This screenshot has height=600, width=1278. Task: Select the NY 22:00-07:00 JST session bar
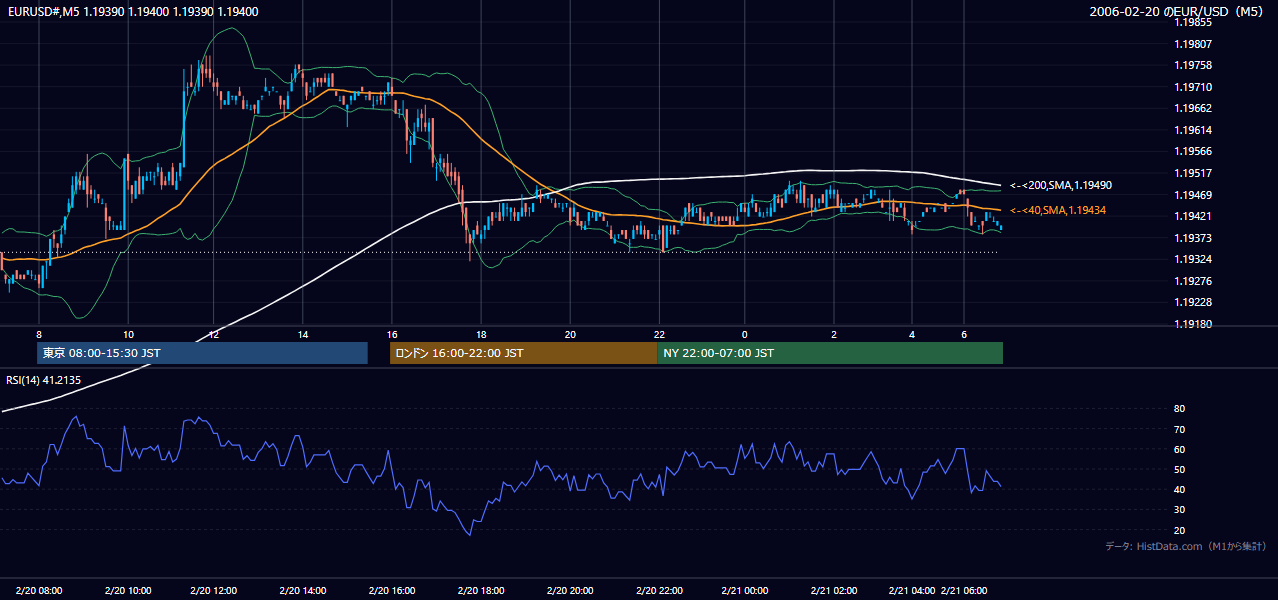click(830, 353)
